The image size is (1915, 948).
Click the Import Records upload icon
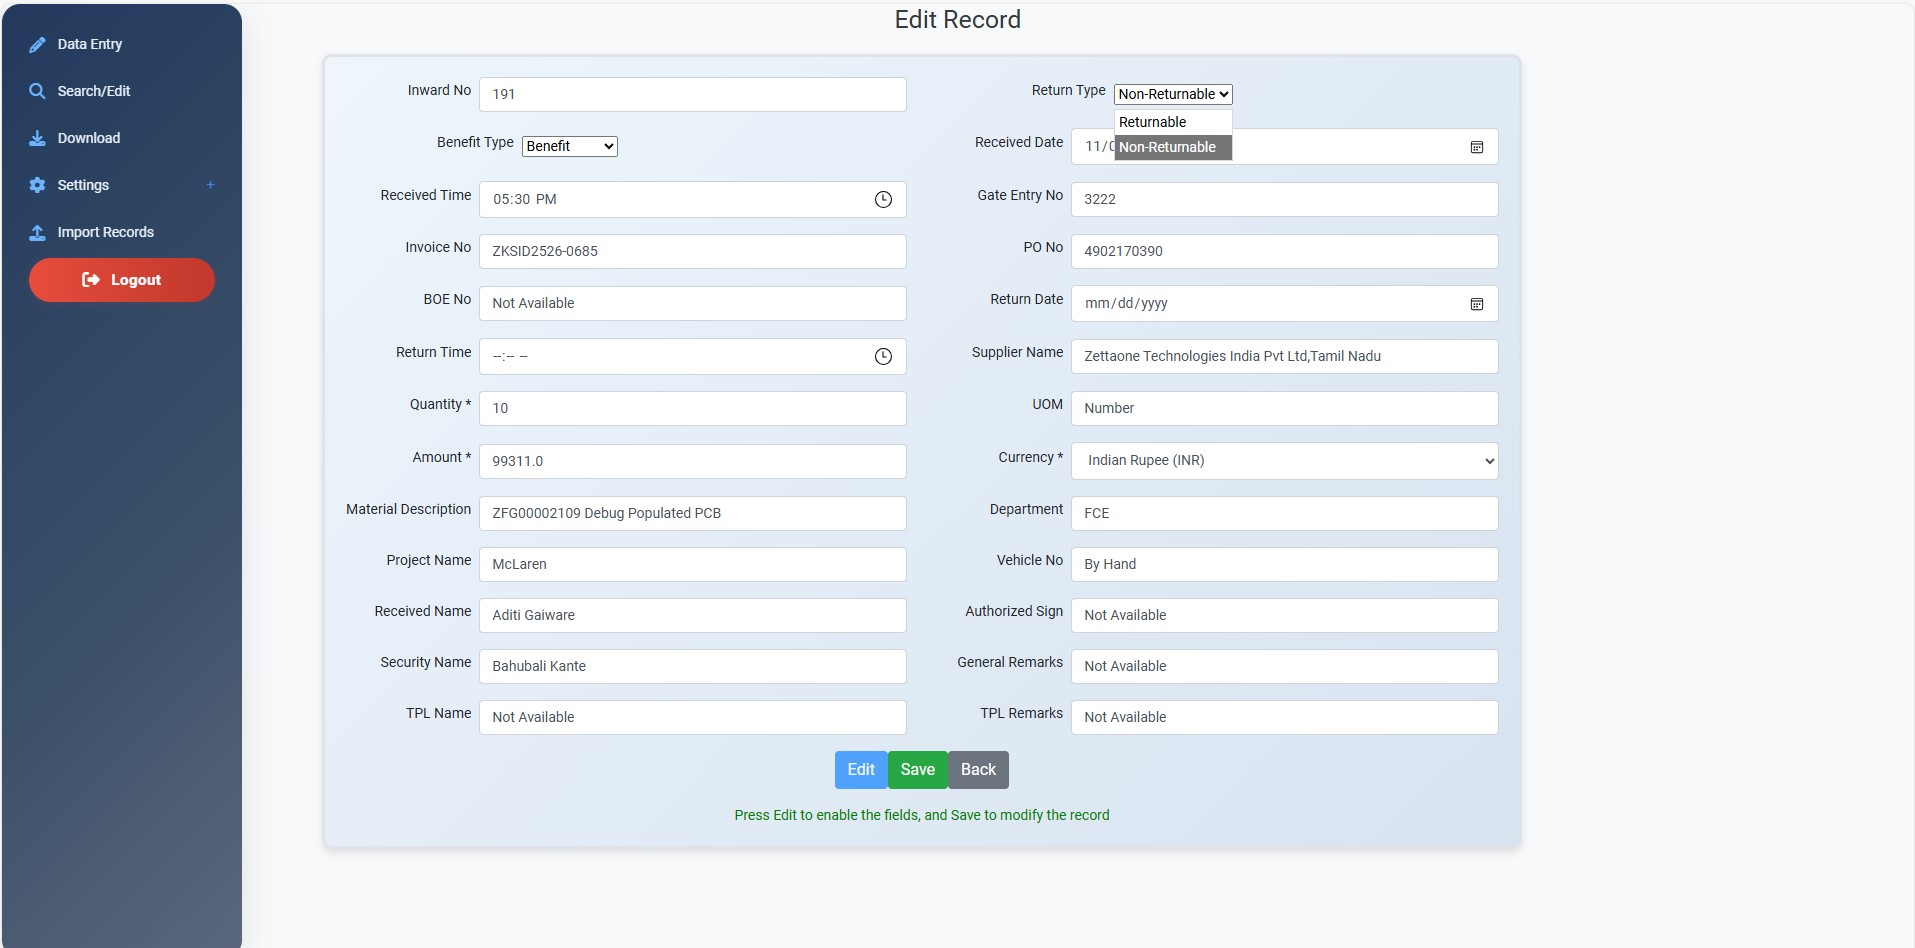(x=37, y=232)
